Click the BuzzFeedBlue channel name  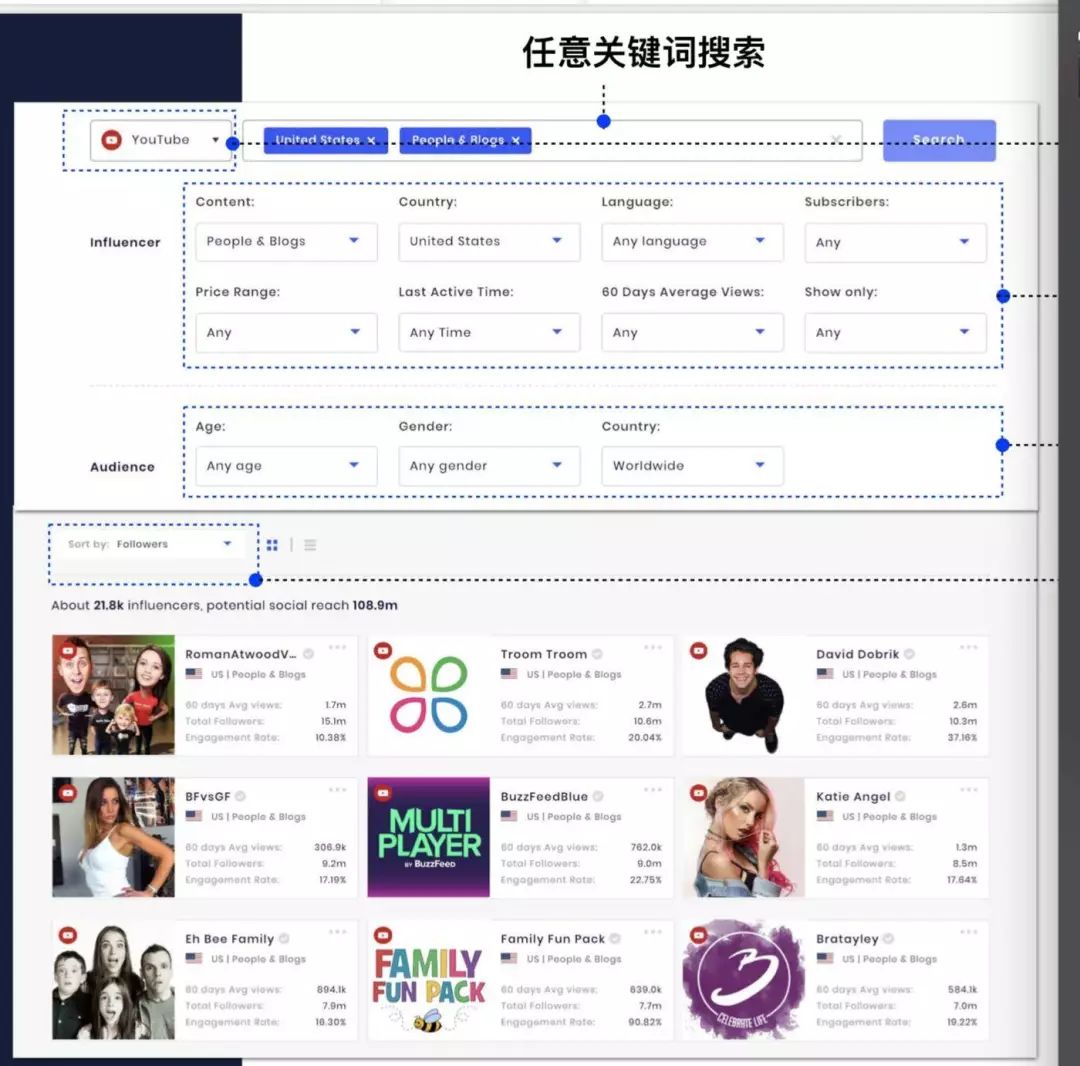click(x=544, y=797)
